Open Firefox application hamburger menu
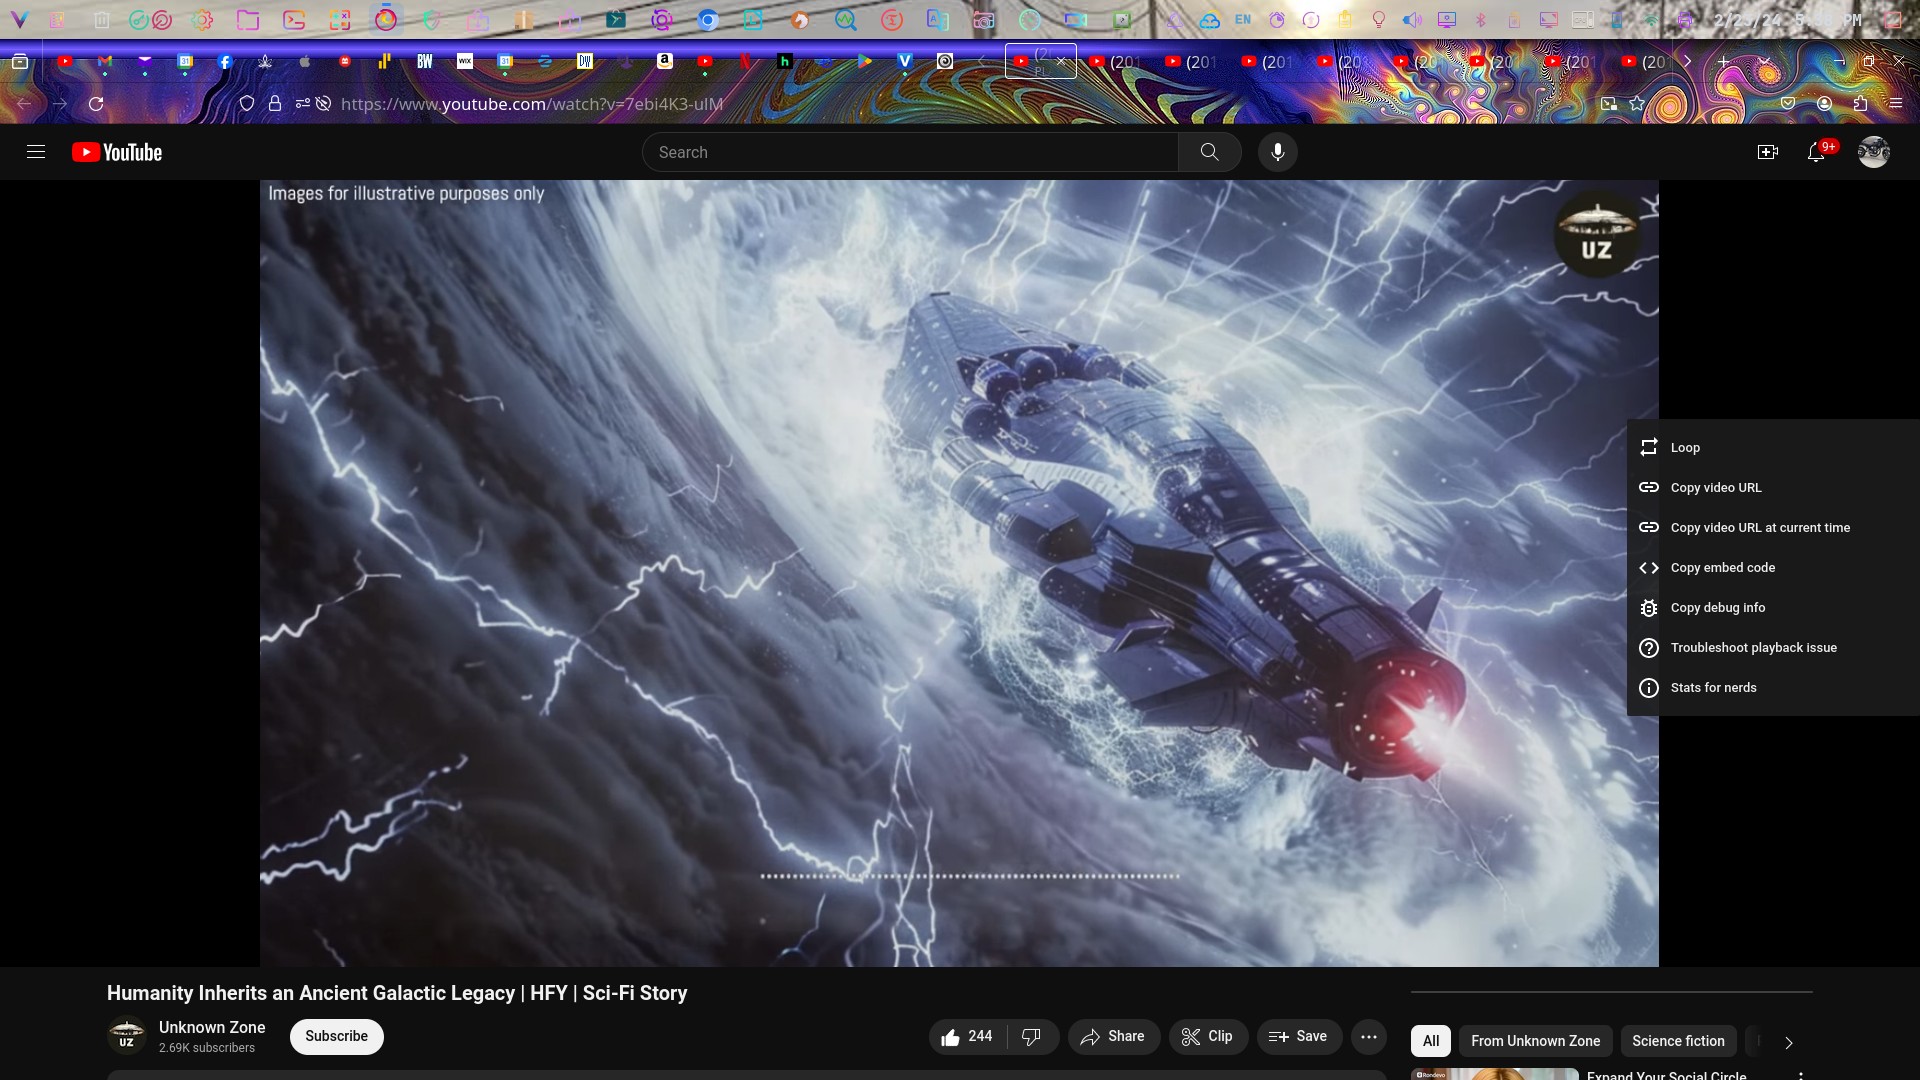Viewport: 1920px width, 1080px height. pyautogui.click(x=1896, y=103)
